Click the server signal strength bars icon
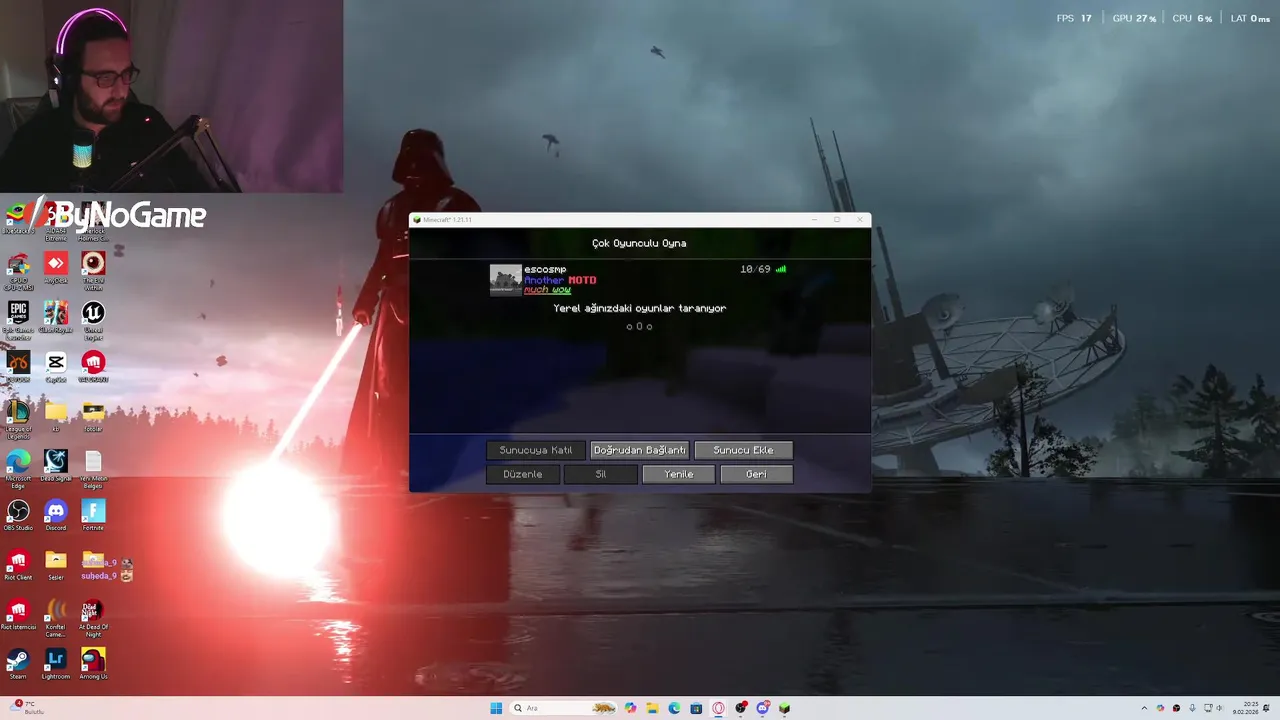The width and height of the screenshot is (1280, 720). 781,269
